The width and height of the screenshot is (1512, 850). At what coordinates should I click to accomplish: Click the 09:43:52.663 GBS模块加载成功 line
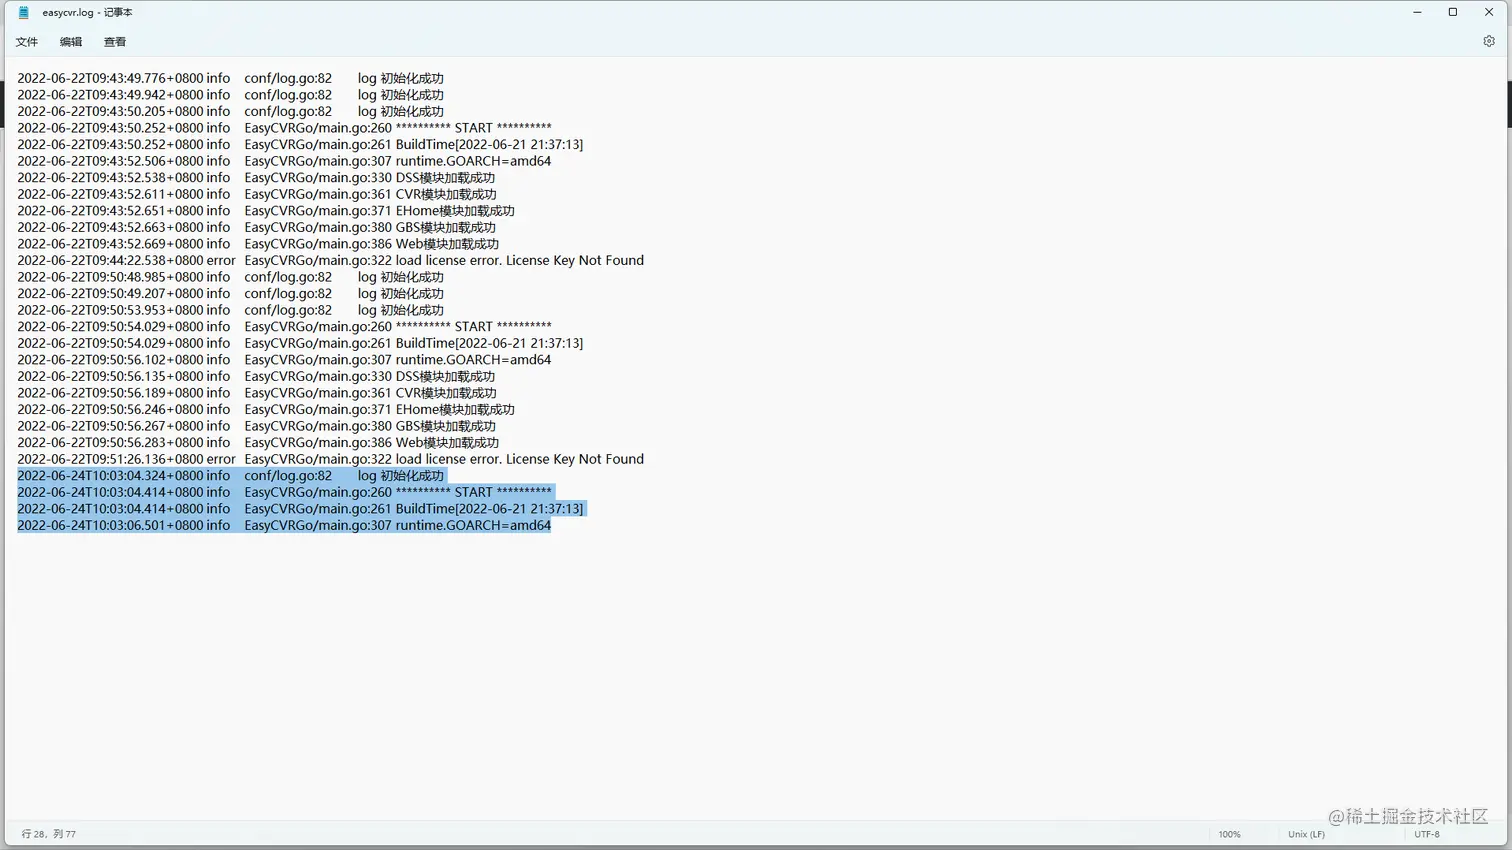tap(256, 227)
